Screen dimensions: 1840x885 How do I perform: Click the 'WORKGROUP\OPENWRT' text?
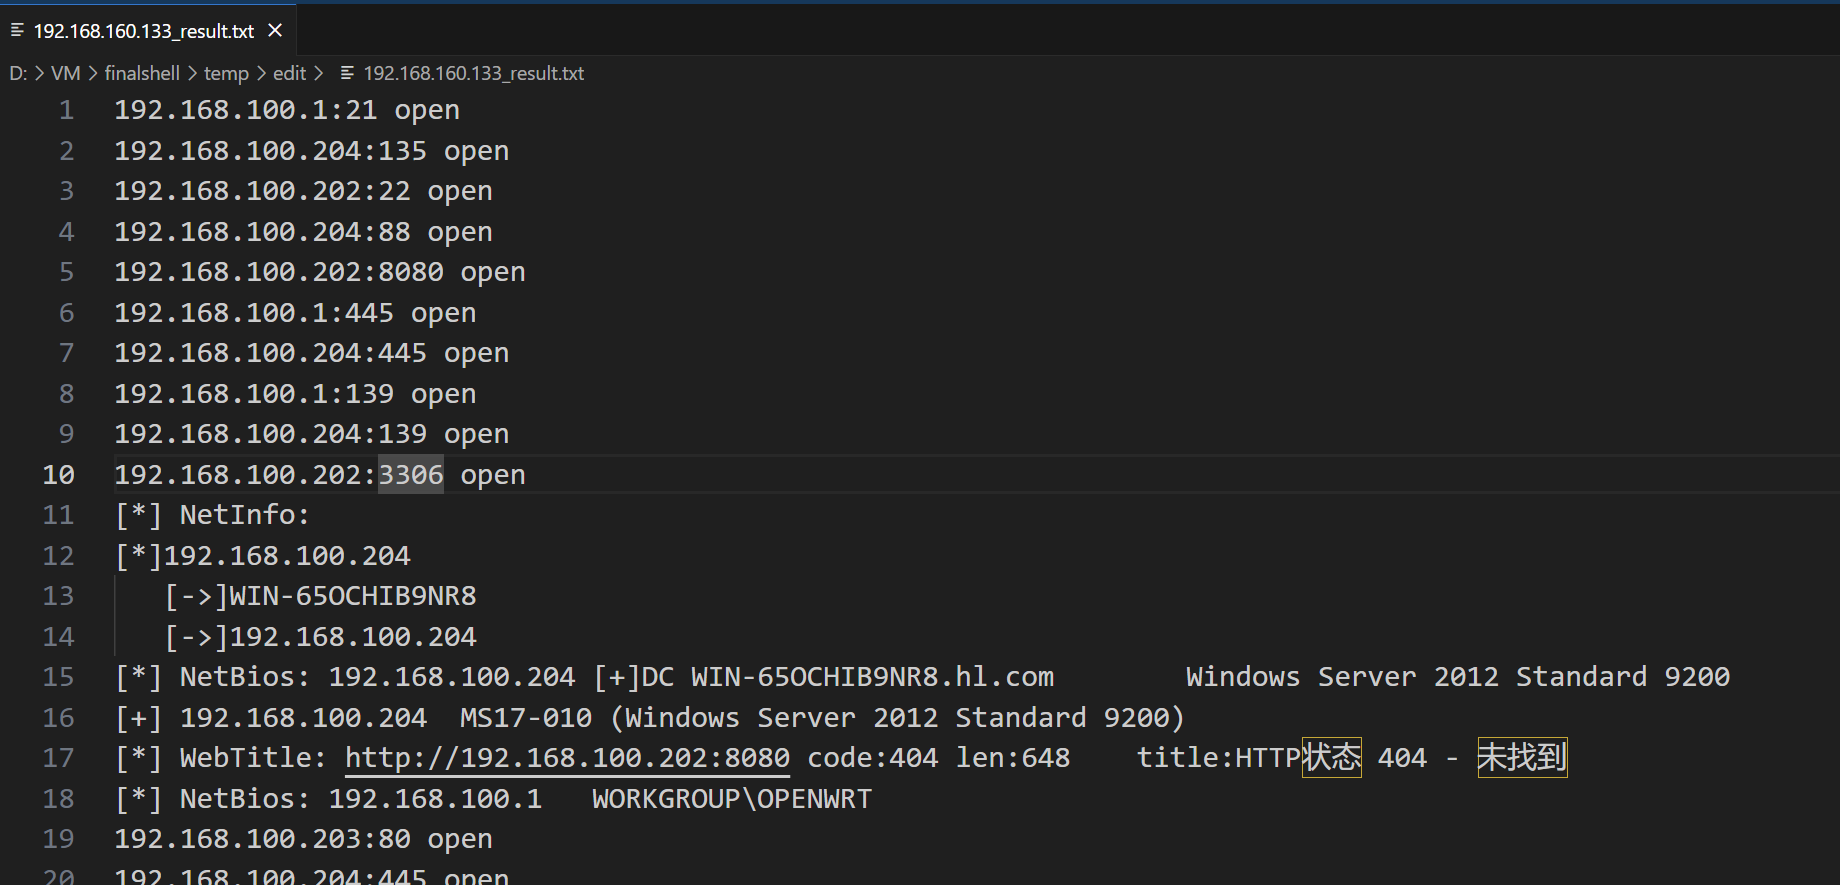click(x=732, y=799)
